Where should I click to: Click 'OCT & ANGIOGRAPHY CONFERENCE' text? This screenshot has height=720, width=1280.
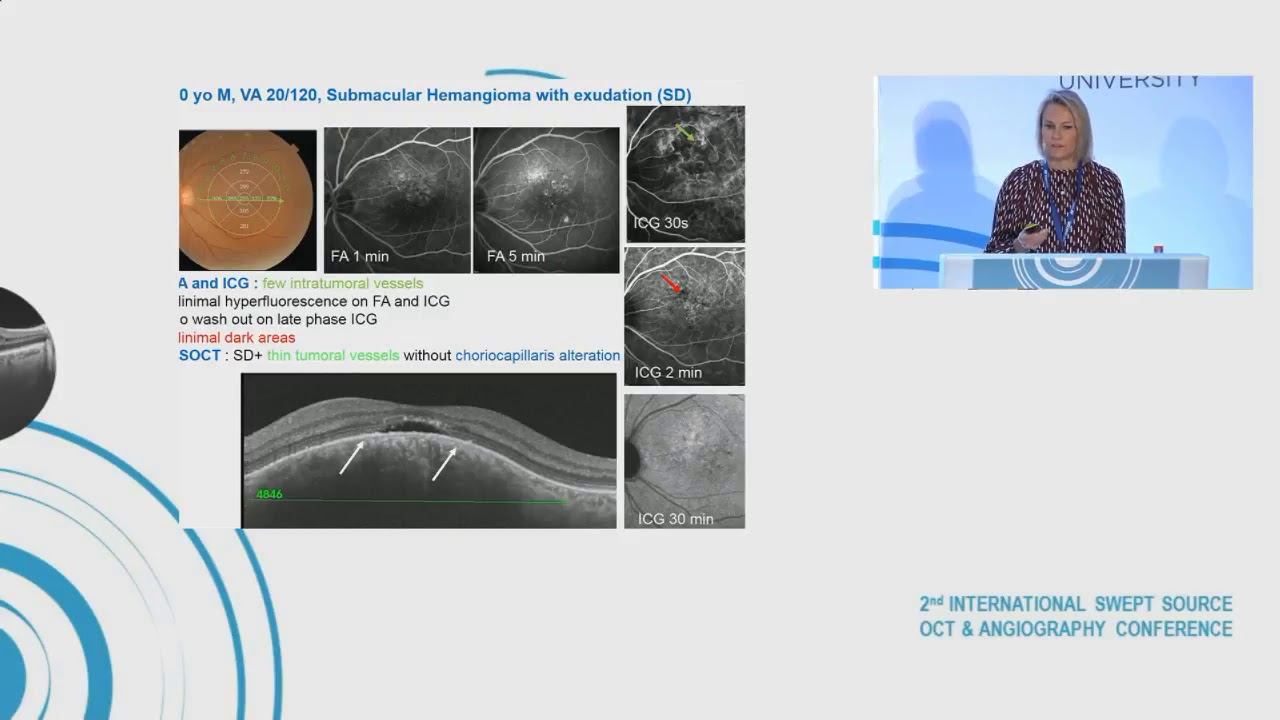point(1076,629)
